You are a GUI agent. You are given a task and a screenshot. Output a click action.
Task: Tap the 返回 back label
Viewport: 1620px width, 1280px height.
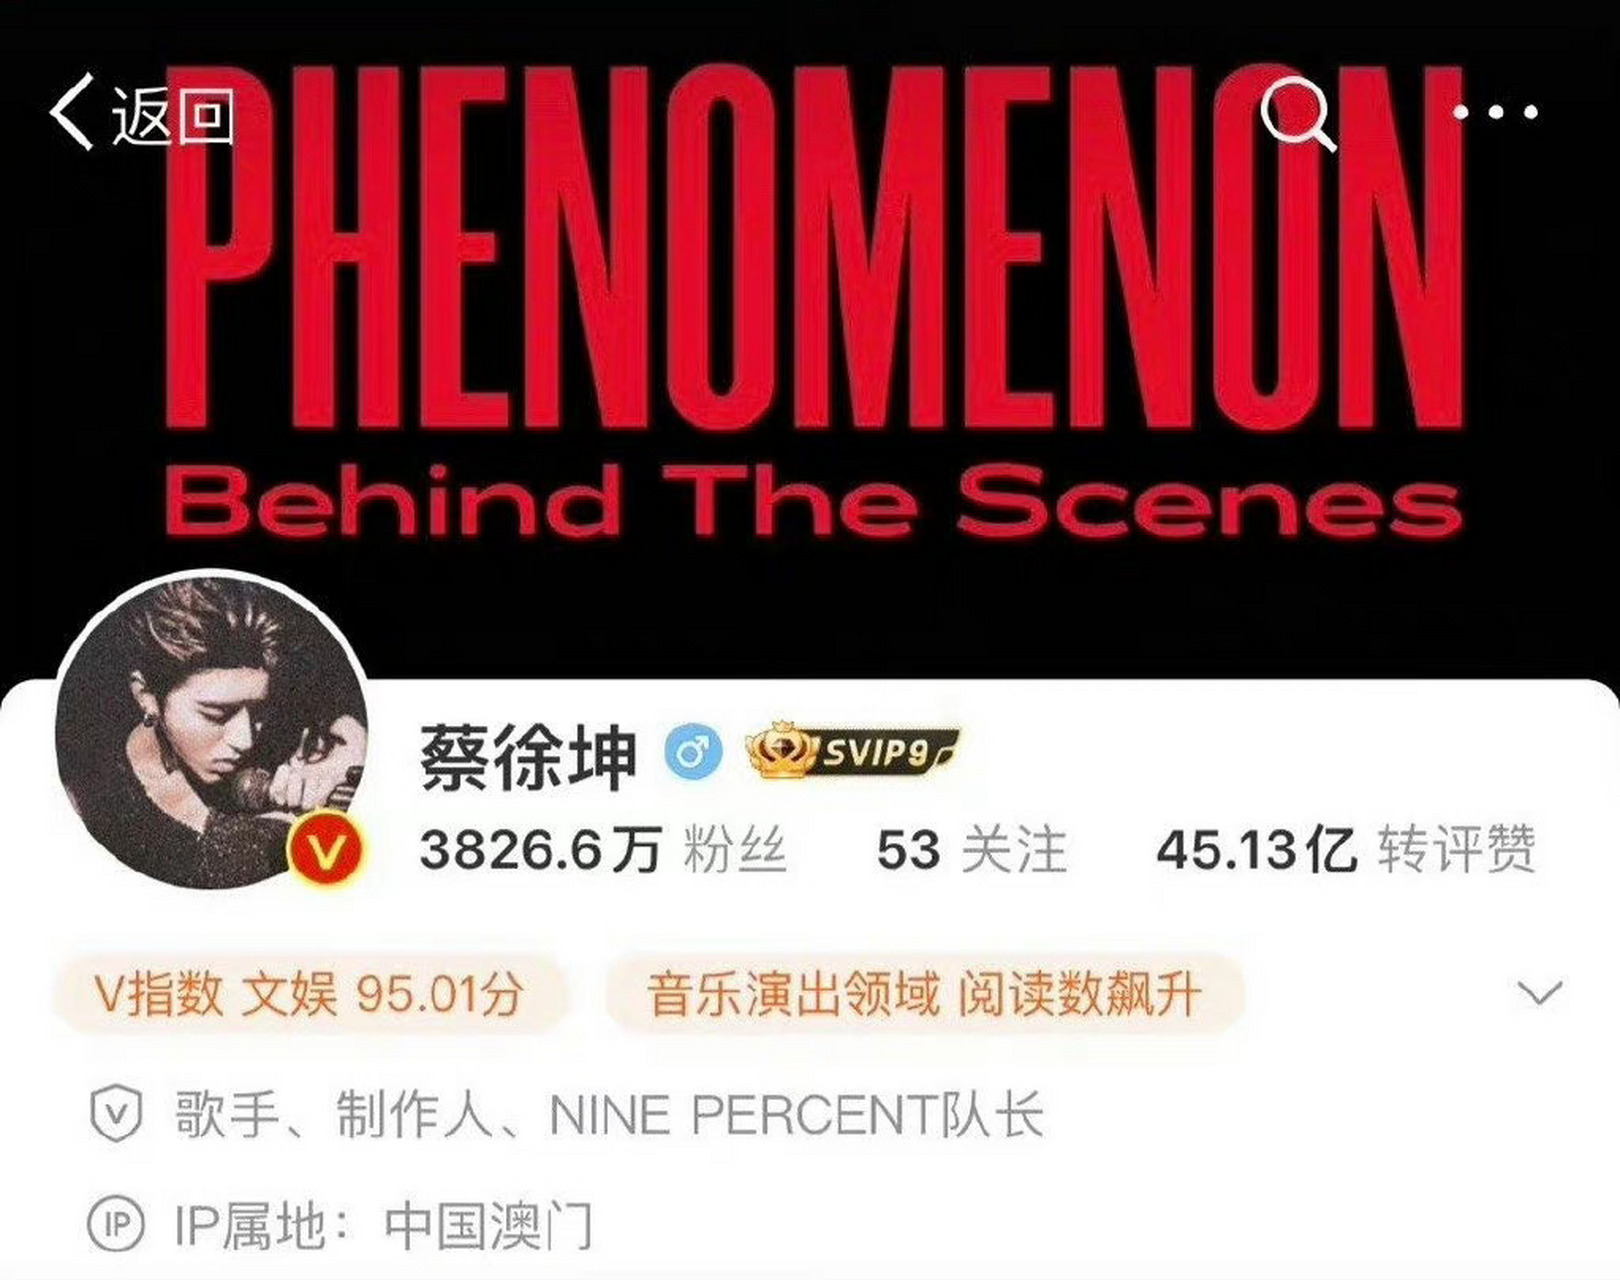point(172,115)
